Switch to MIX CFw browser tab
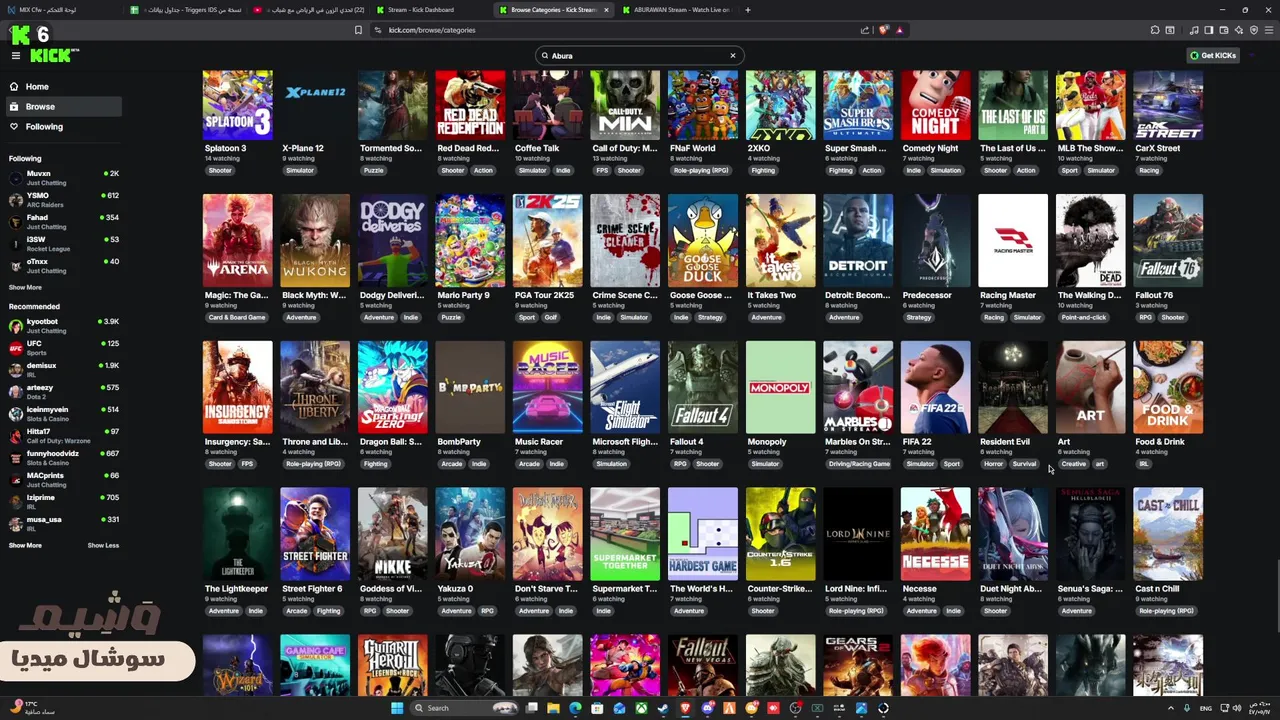Viewport: 1280px width, 720px height. 60,10
